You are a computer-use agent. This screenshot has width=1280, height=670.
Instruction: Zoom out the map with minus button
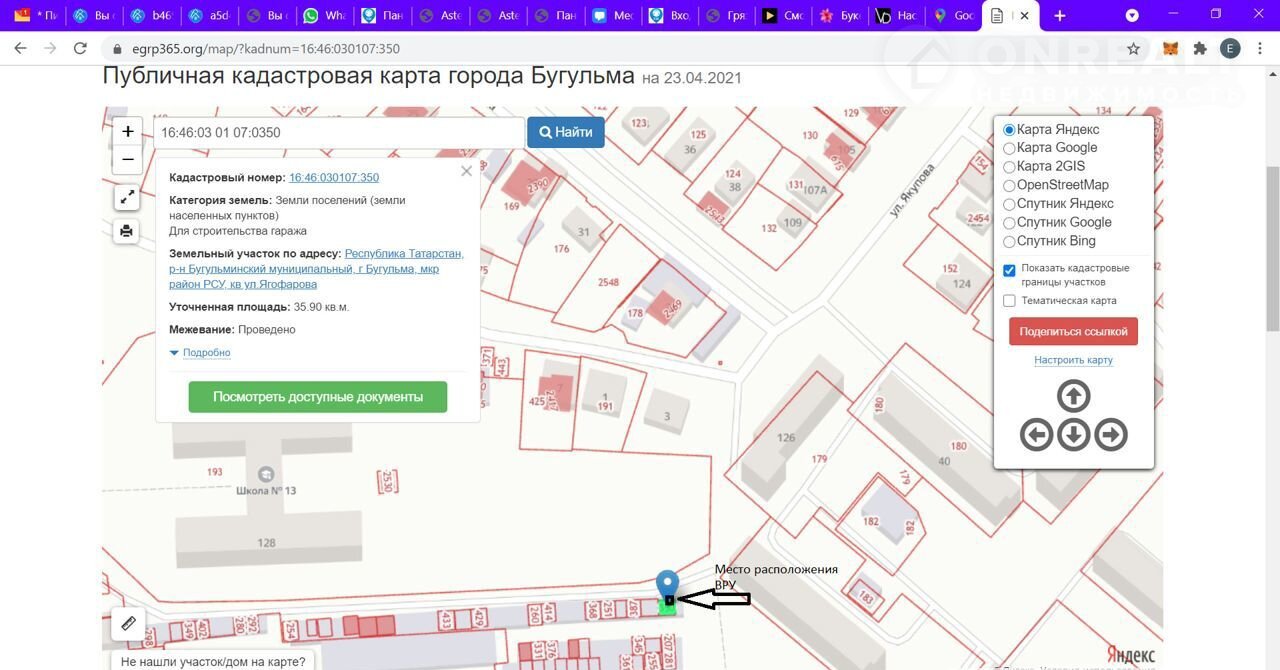(x=128, y=160)
